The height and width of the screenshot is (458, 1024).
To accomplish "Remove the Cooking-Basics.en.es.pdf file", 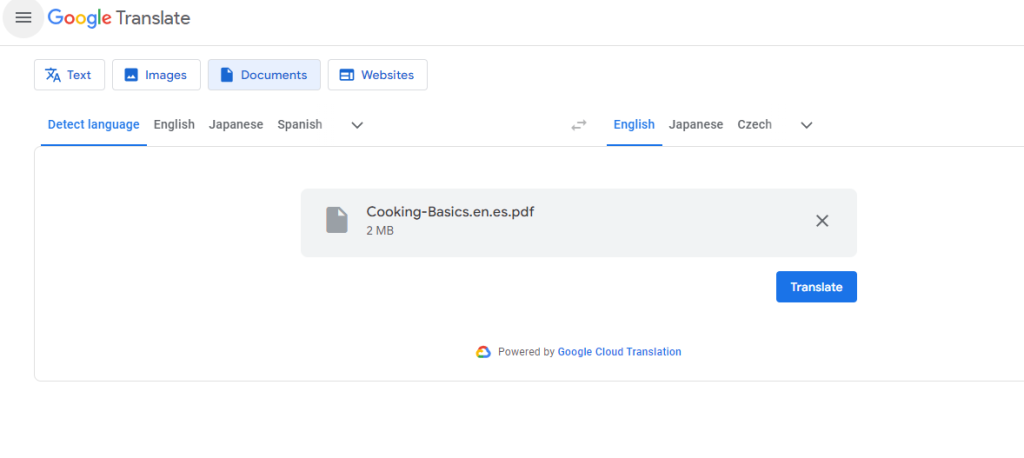I will point(822,221).
